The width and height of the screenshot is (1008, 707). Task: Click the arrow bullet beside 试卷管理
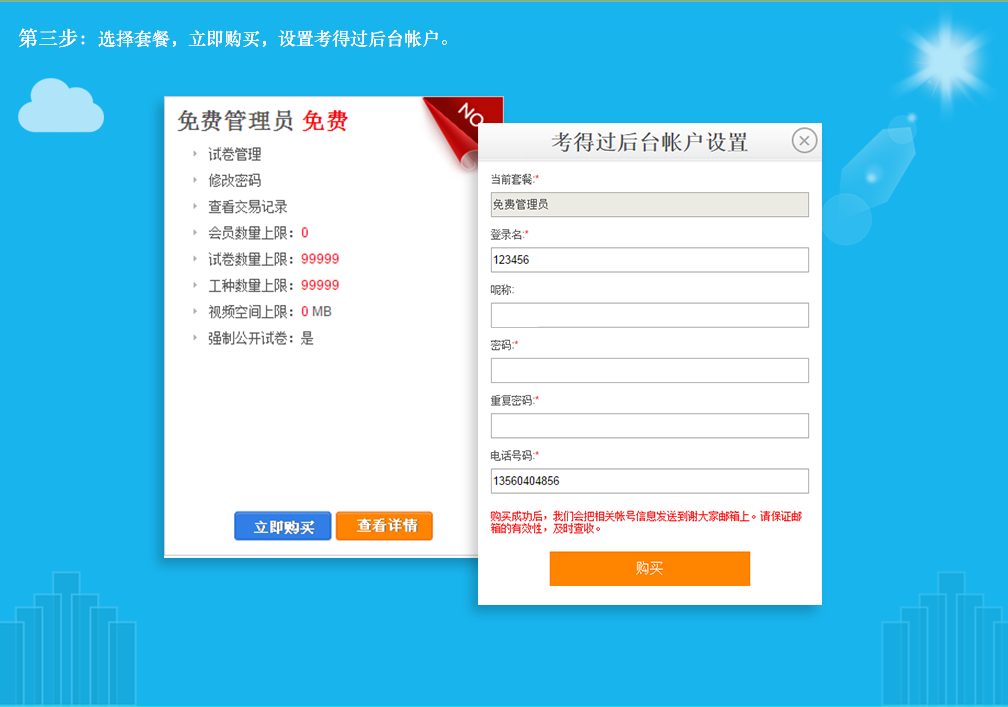195,154
